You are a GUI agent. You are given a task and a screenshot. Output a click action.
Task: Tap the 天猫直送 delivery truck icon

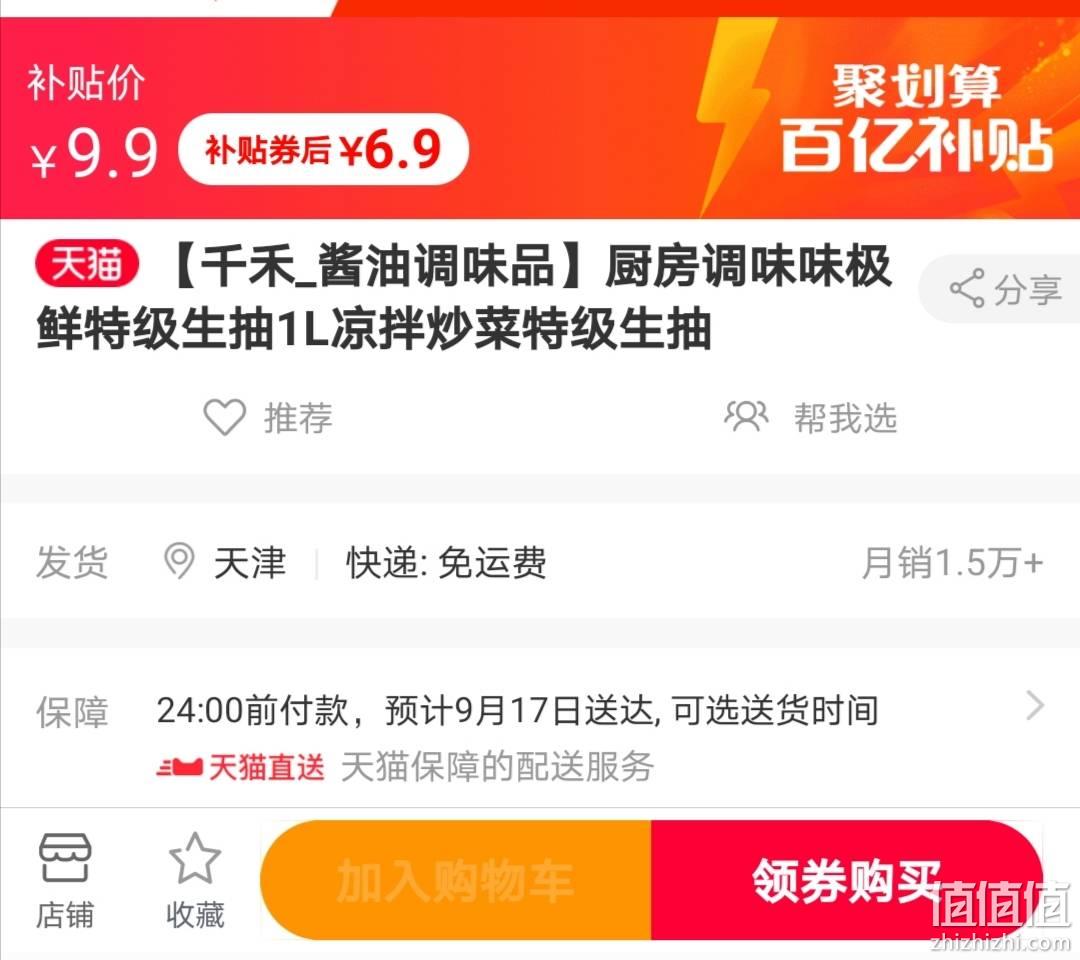coord(179,766)
